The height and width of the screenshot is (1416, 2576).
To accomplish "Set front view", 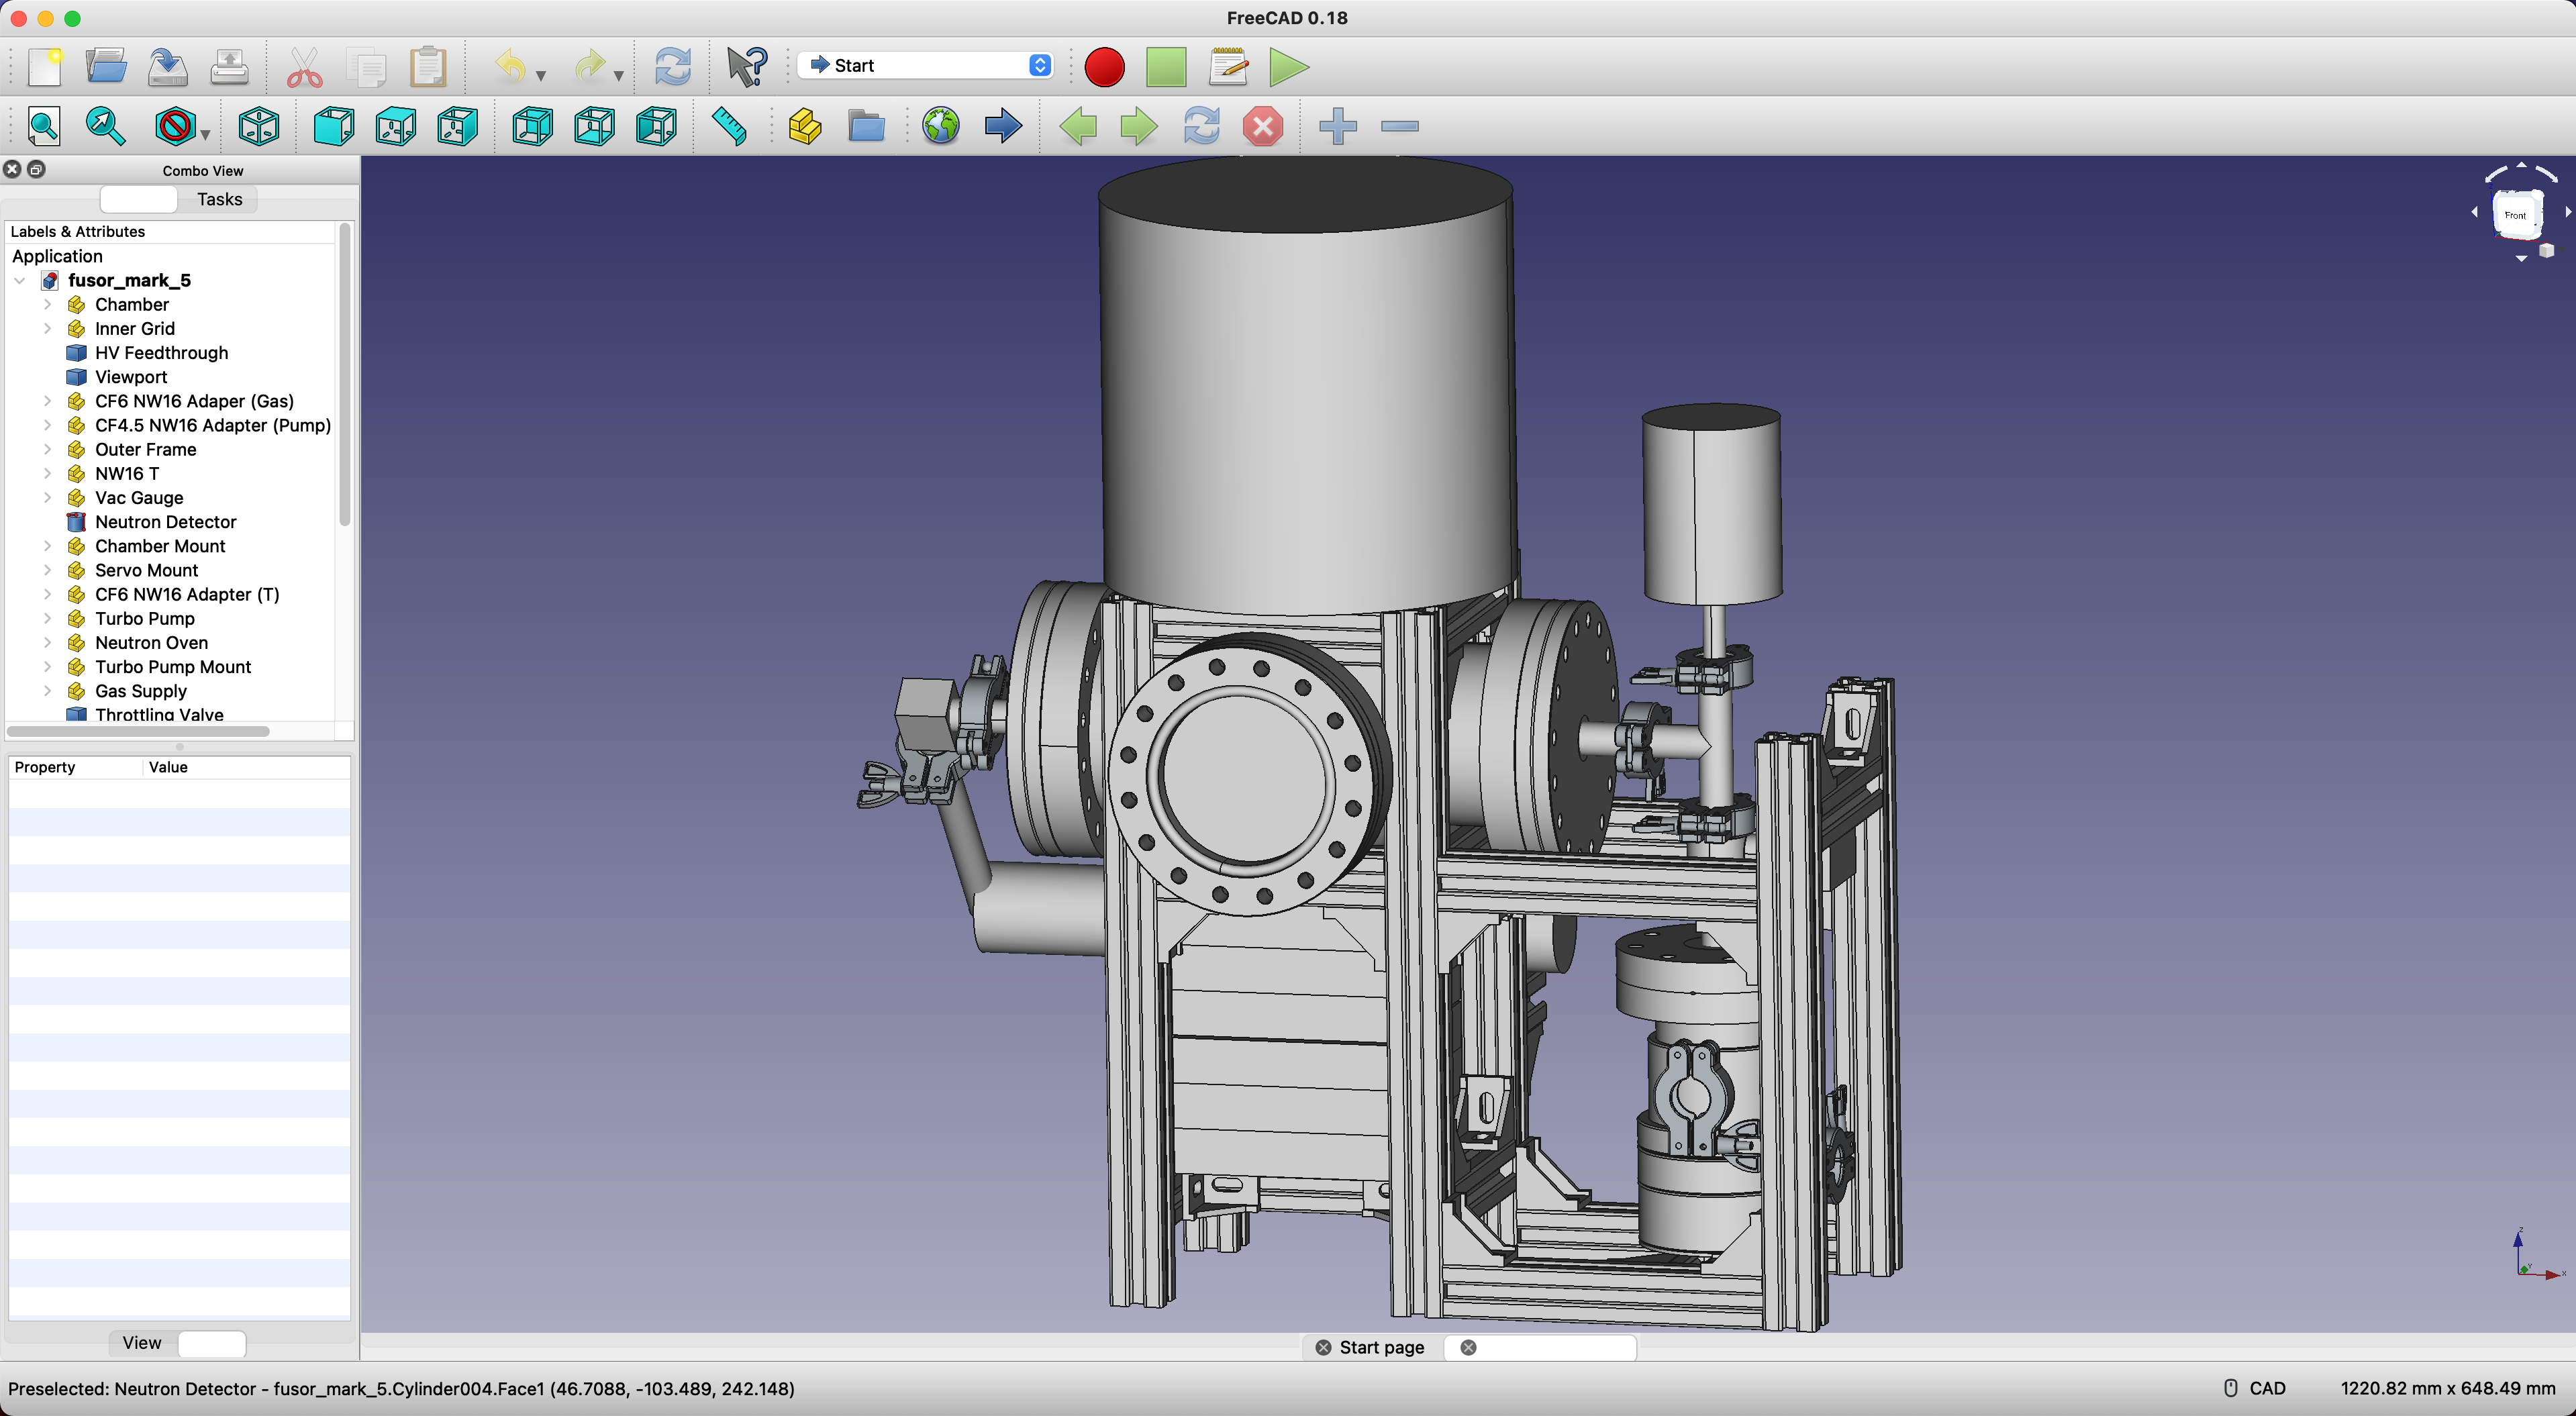I will pos(334,126).
